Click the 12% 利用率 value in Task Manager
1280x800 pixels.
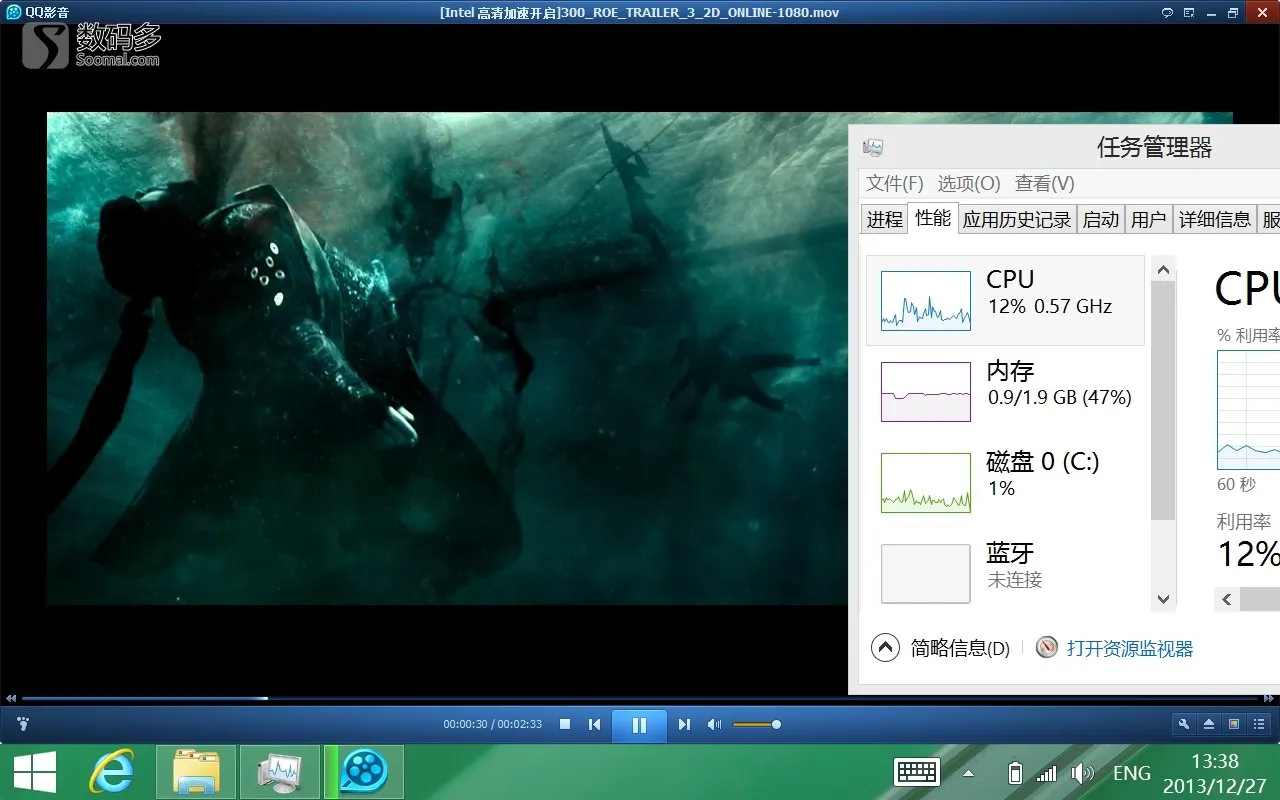click(x=1248, y=553)
